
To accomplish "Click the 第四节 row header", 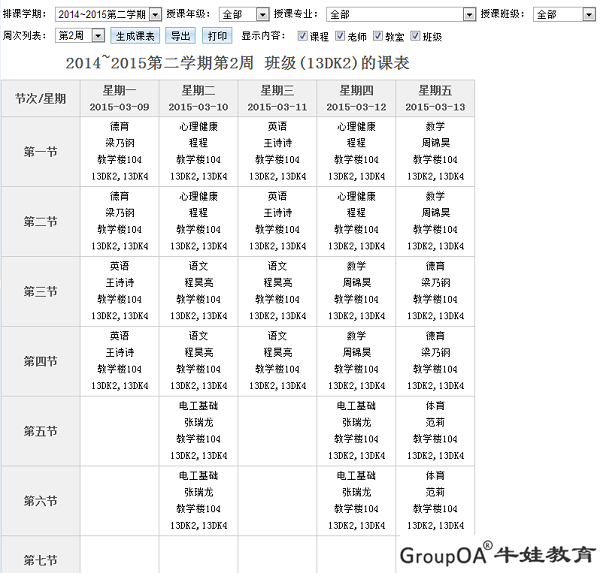I will 41,361.
